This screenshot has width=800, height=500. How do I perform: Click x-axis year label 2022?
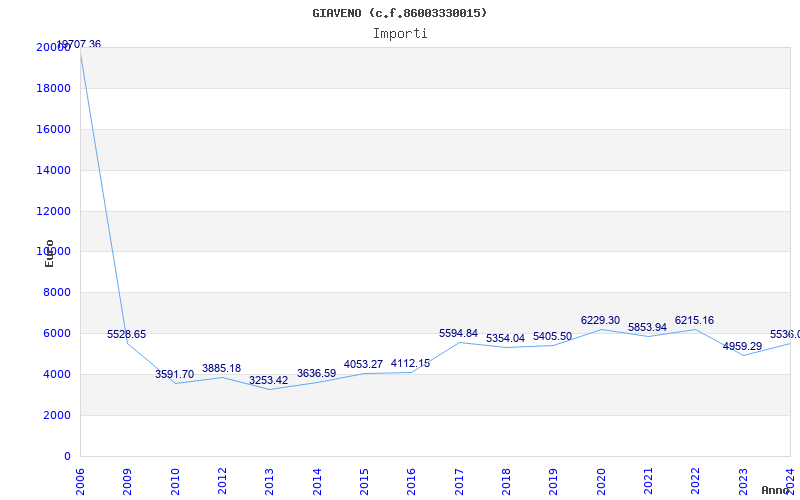tap(695, 482)
